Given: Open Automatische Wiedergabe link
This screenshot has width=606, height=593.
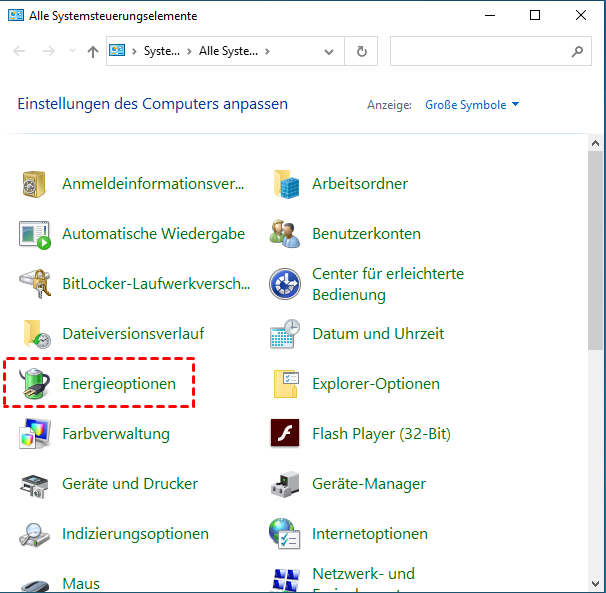Looking at the screenshot, I should 153,234.
